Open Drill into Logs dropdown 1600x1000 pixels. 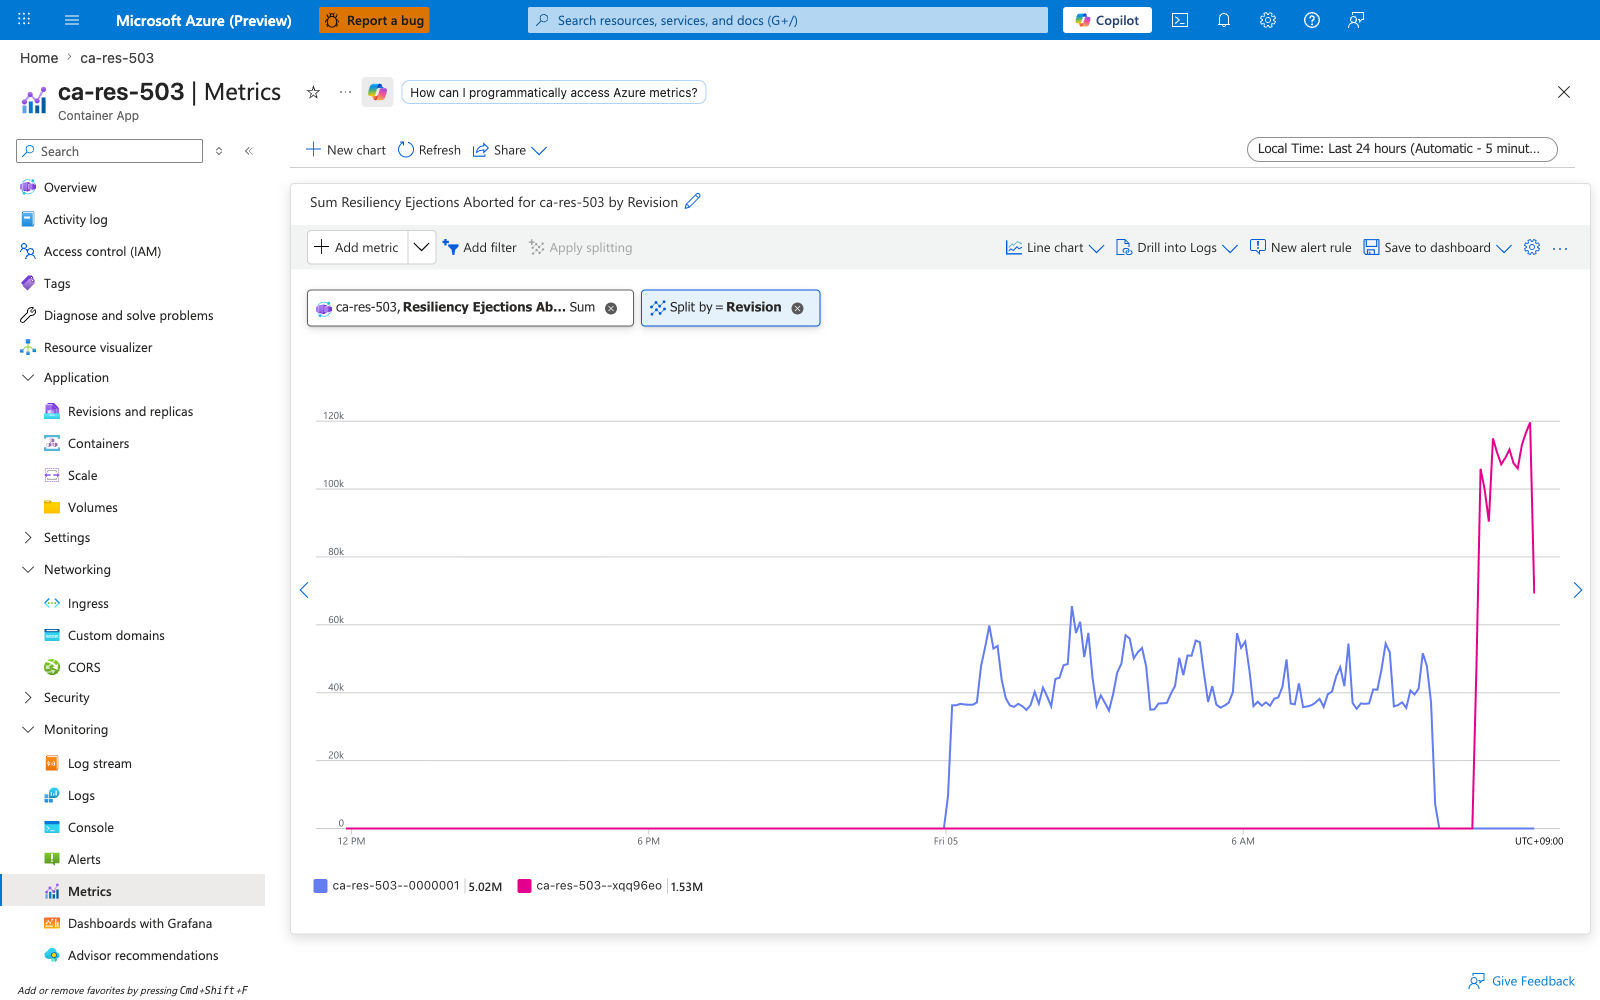pyautogui.click(x=1177, y=248)
